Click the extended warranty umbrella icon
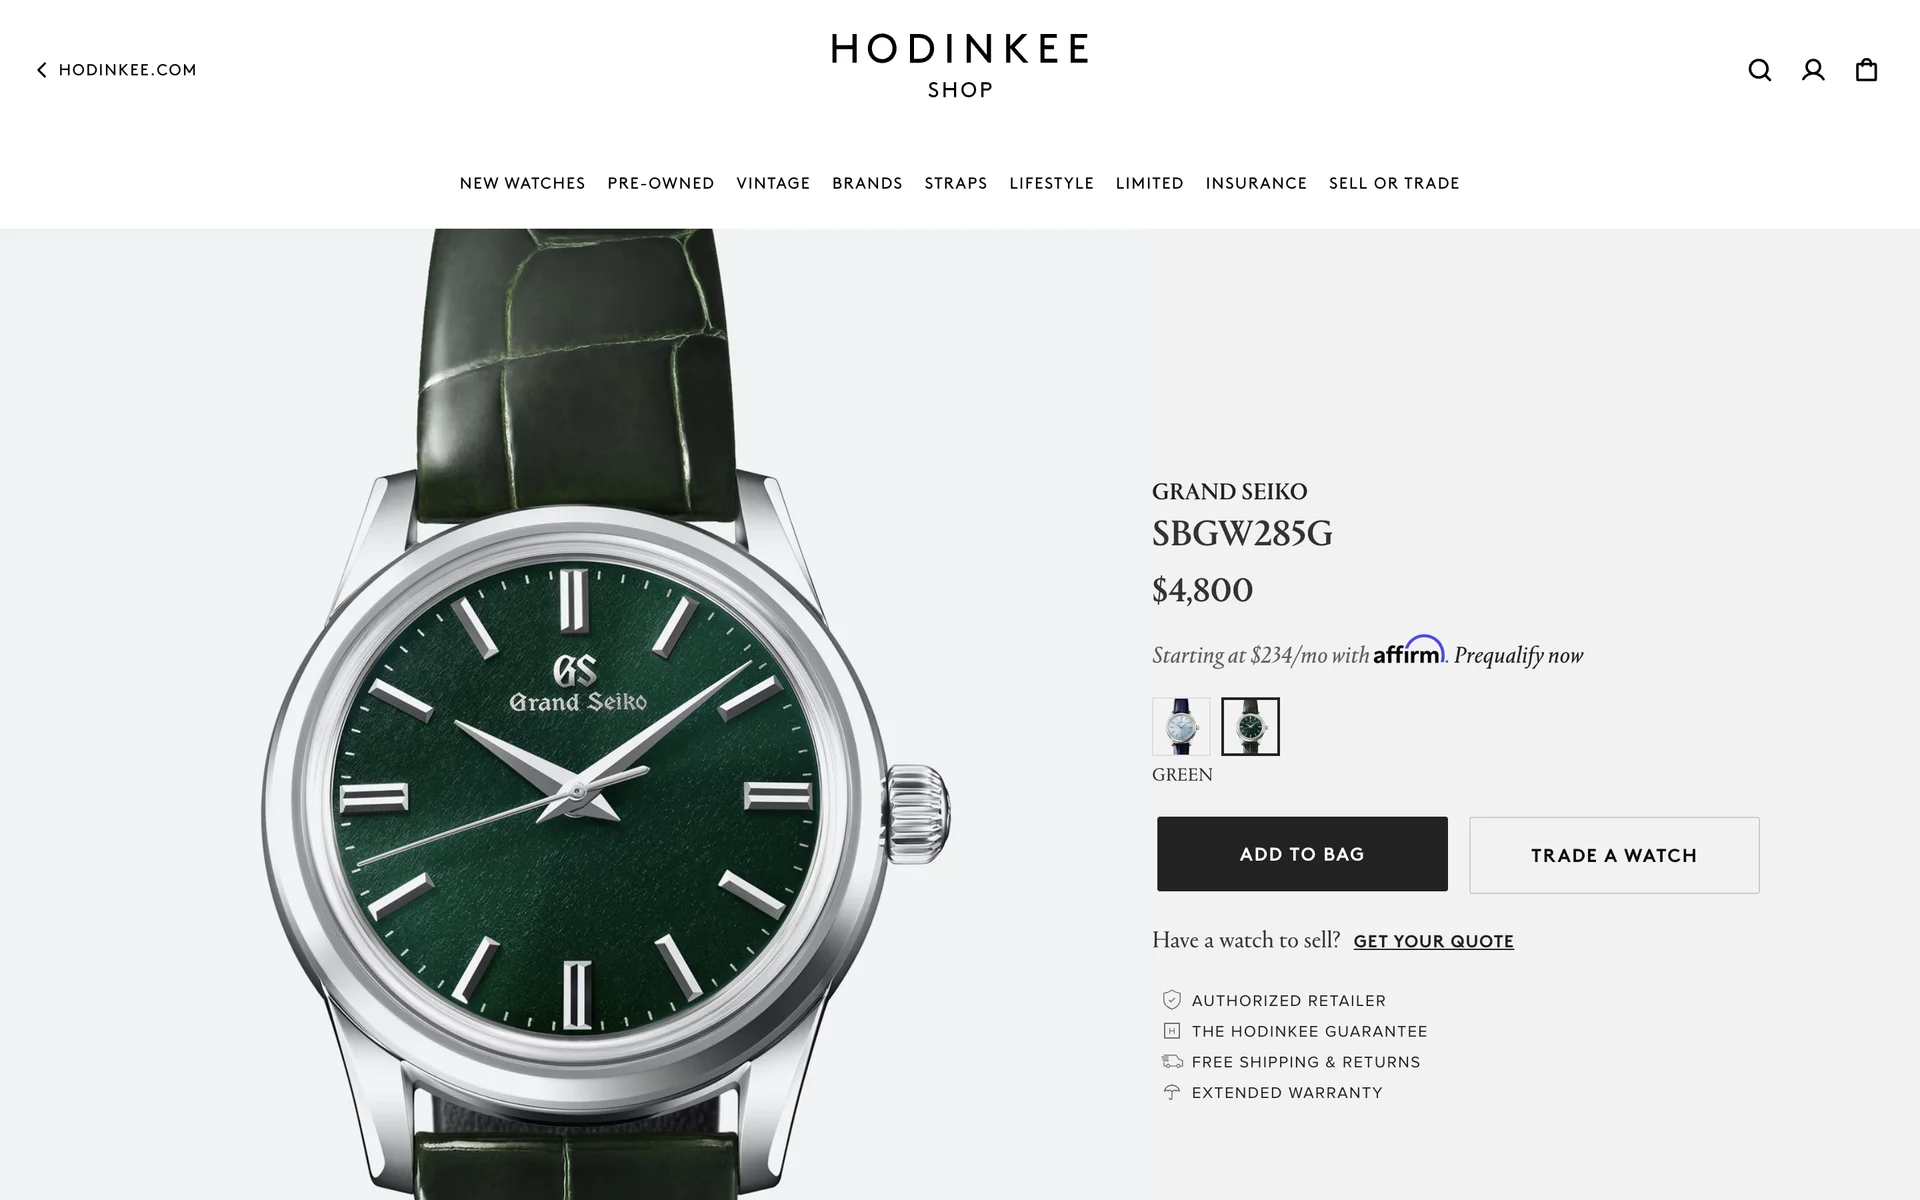This screenshot has height=1200, width=1920. 1172,1092
